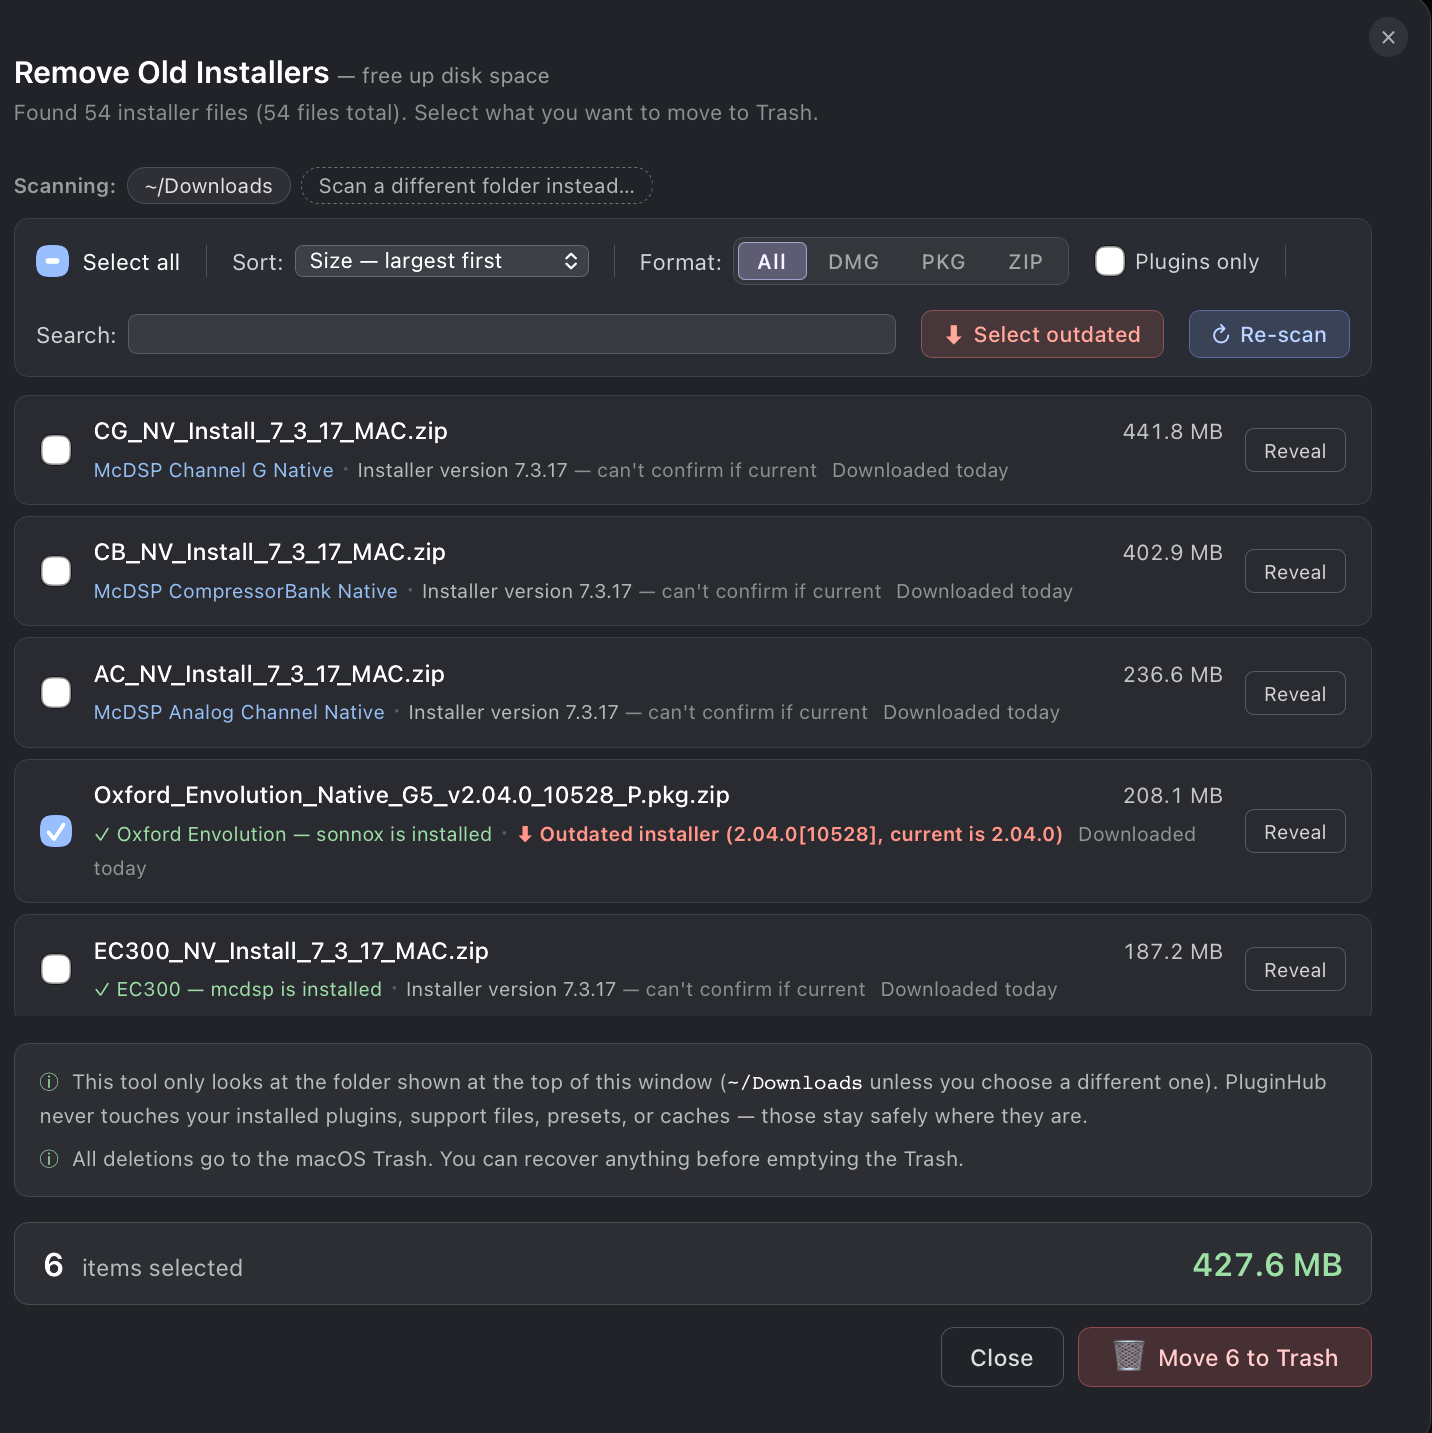Enable the Plugins only checkbox
Image resolution: width=1432 pixels, height=1433 pixels.
[1110, 261]
